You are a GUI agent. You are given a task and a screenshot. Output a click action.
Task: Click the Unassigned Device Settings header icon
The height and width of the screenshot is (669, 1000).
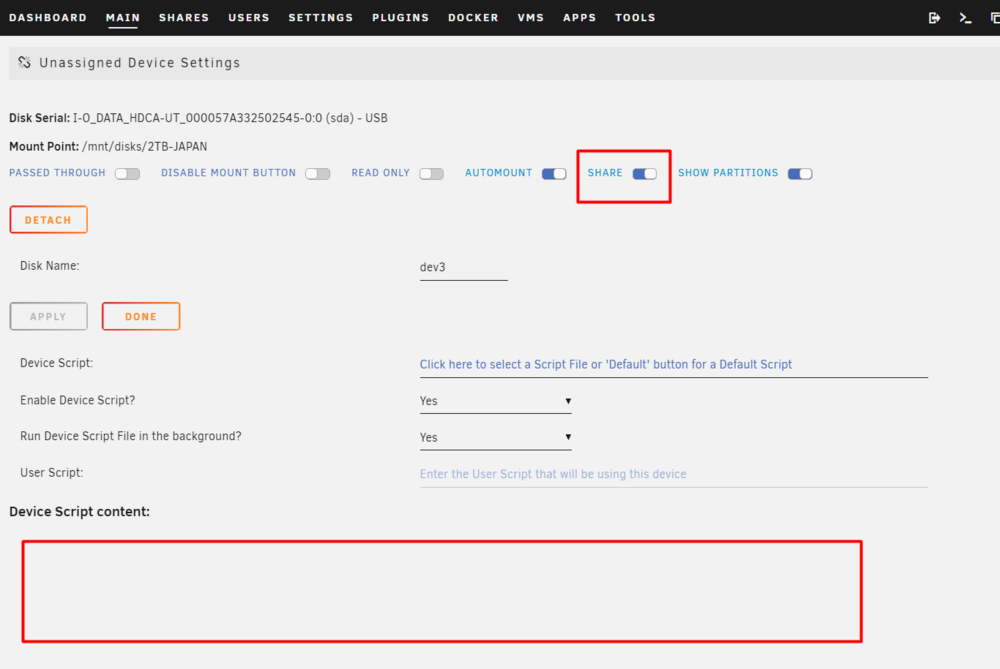pyautogui.click(x=24, y=62)
